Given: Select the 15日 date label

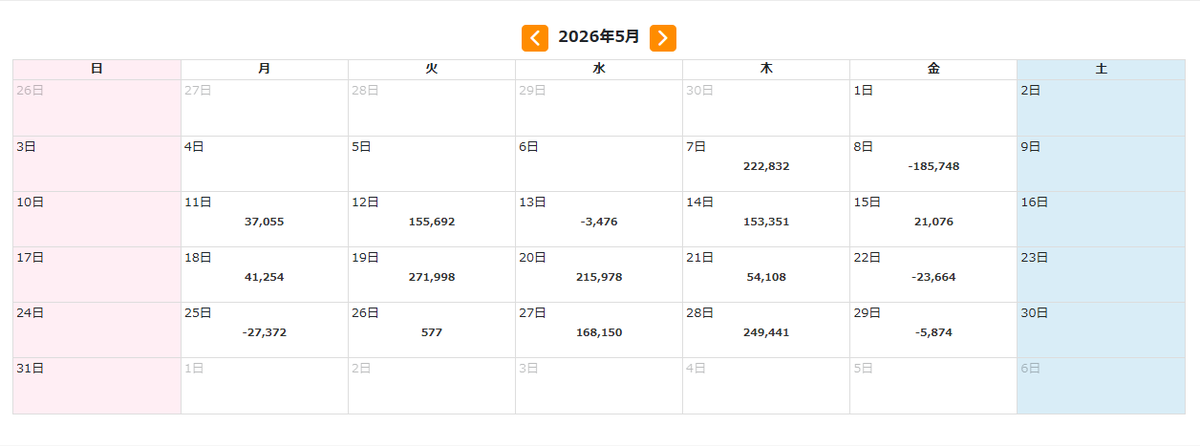Looking at the screenshot, I should pyautogui.click(x=867, y=201).
